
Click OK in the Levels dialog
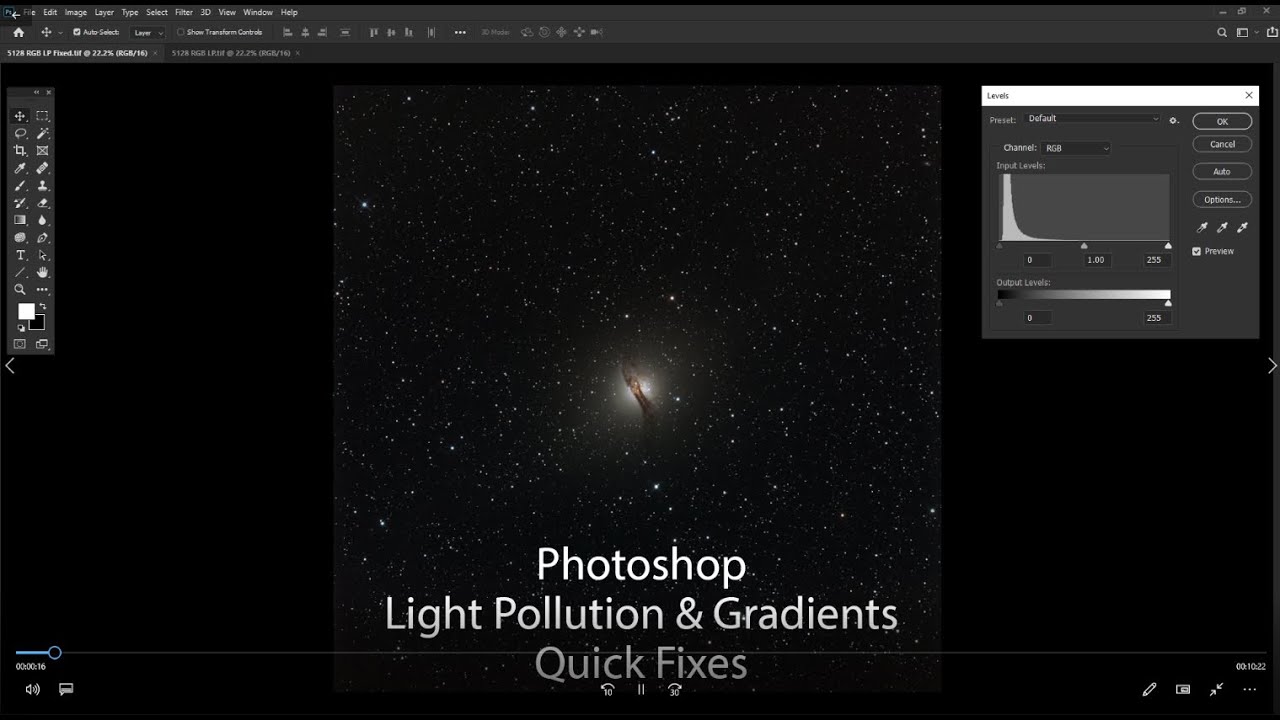click(1222, 121)
